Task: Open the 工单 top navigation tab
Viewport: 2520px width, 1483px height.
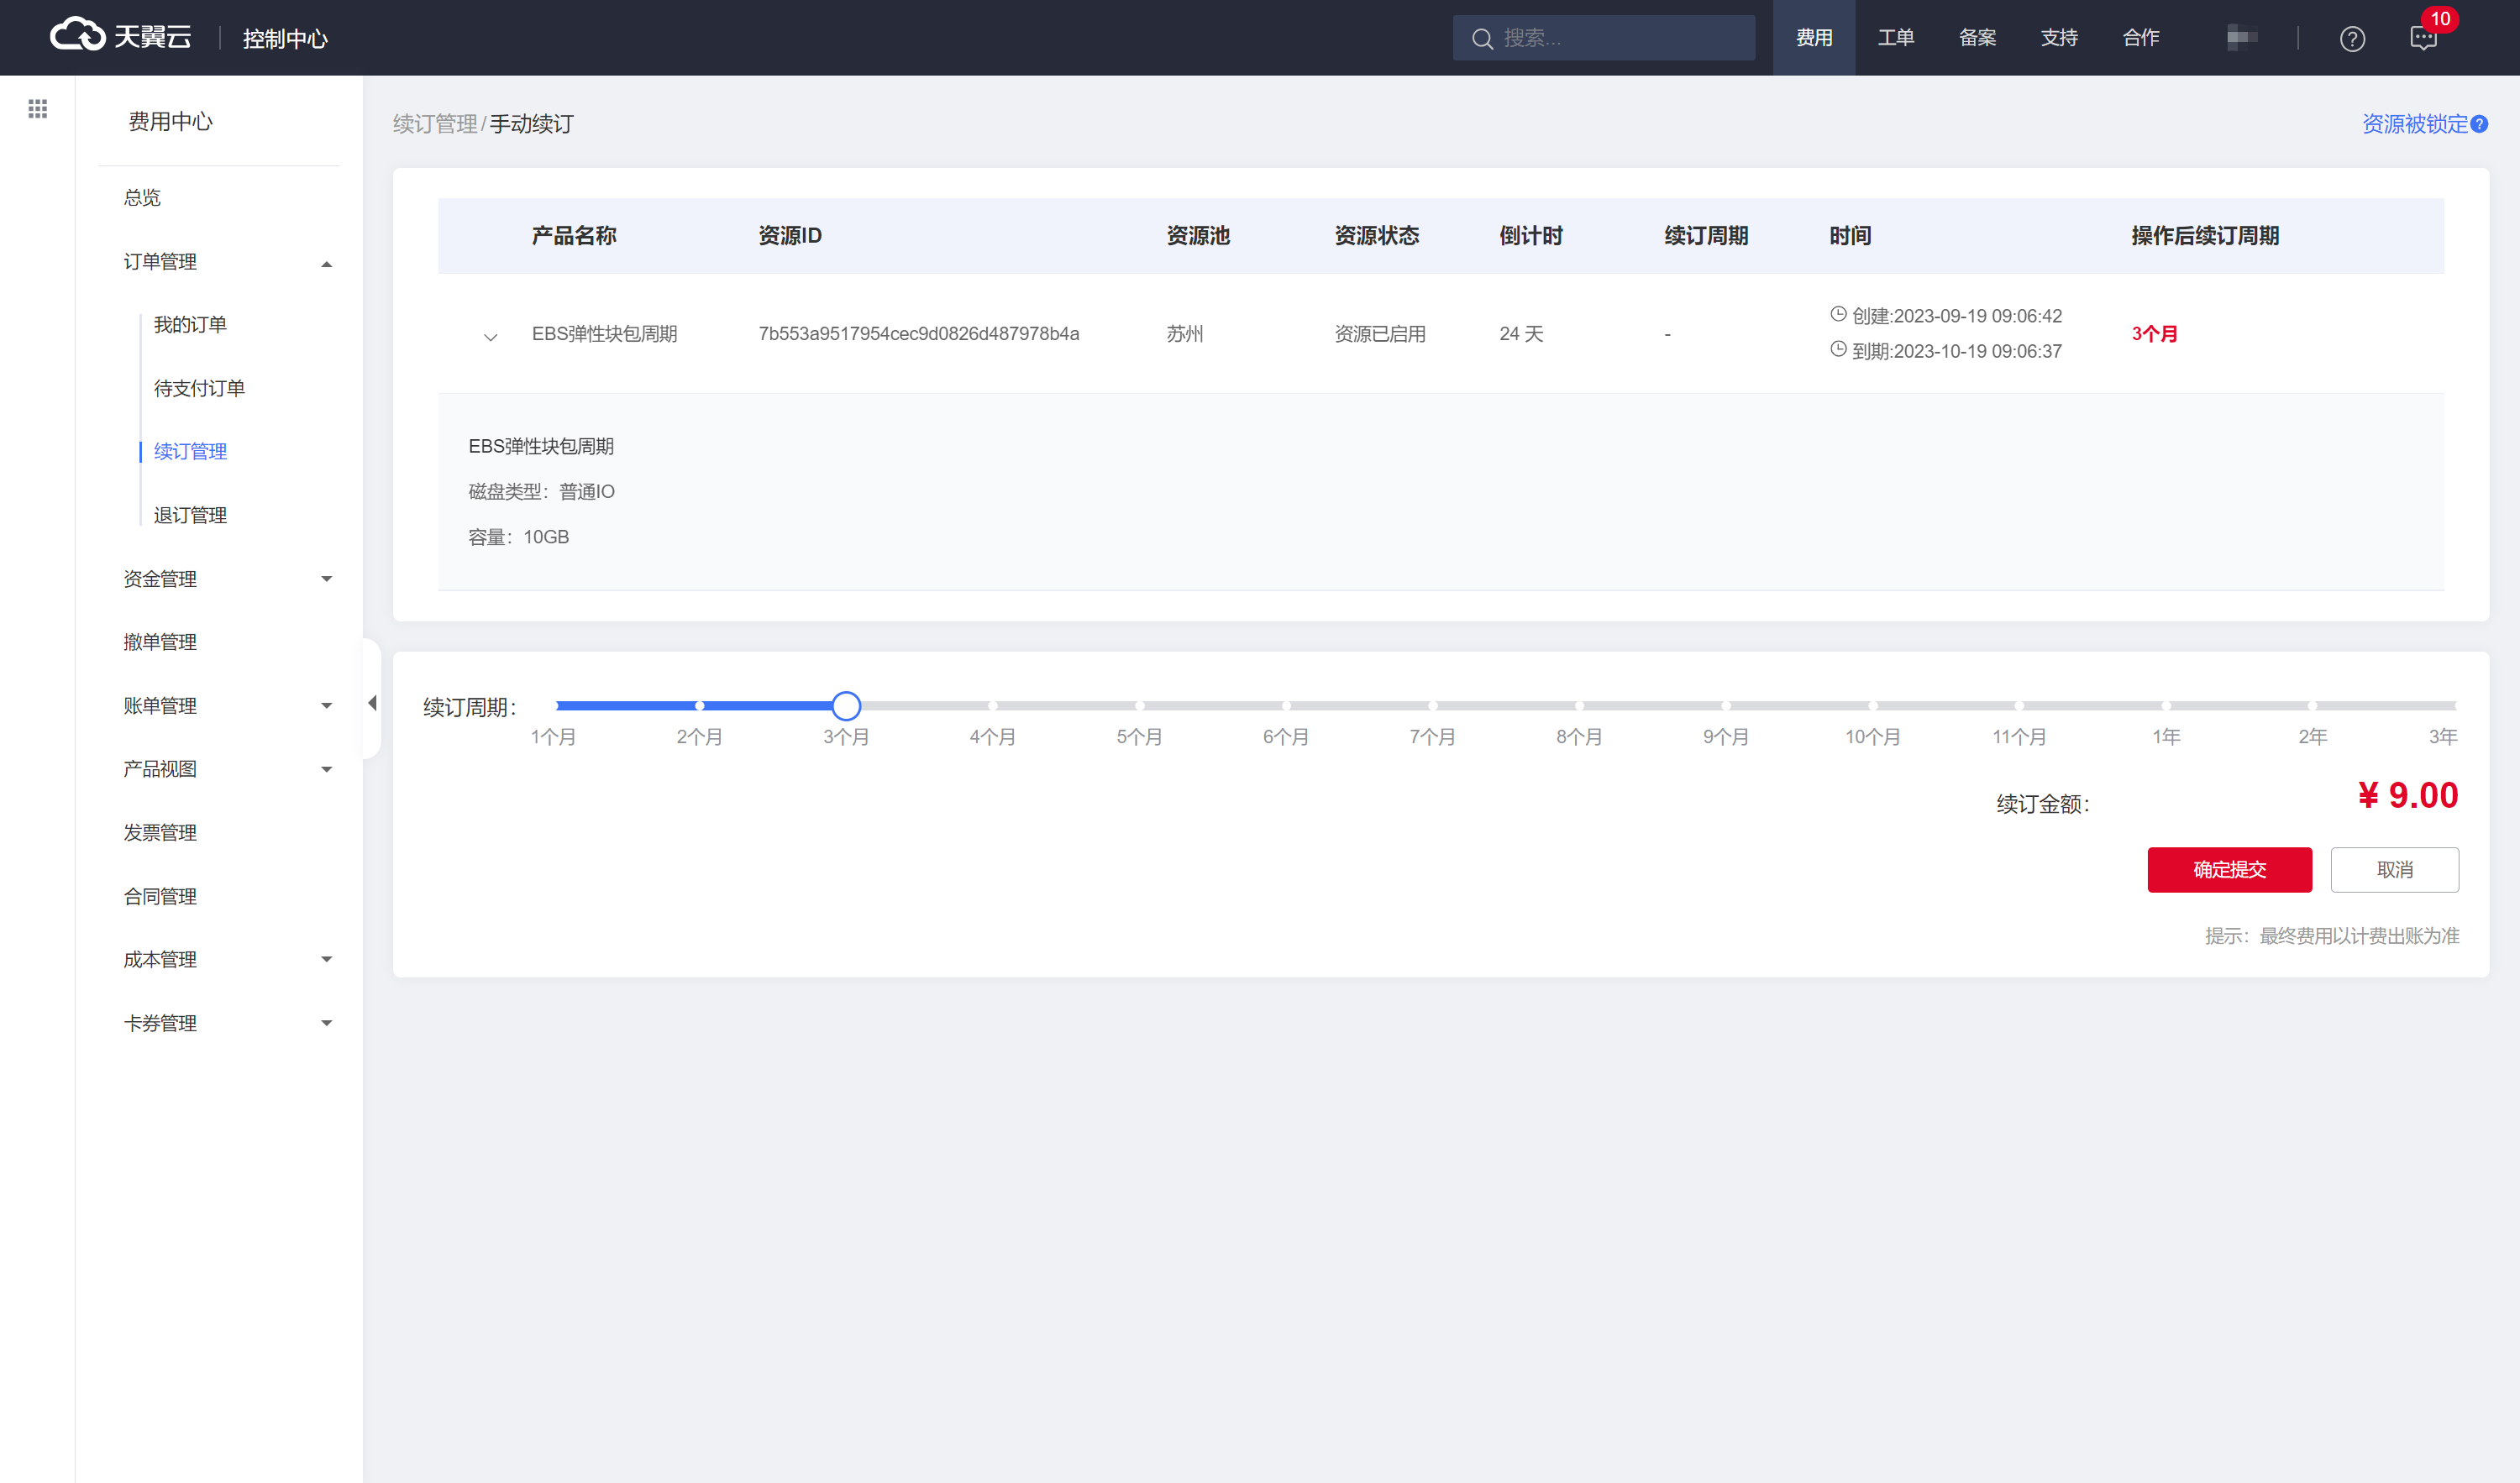Action: pyautogui.click(x=1895, y=38)
